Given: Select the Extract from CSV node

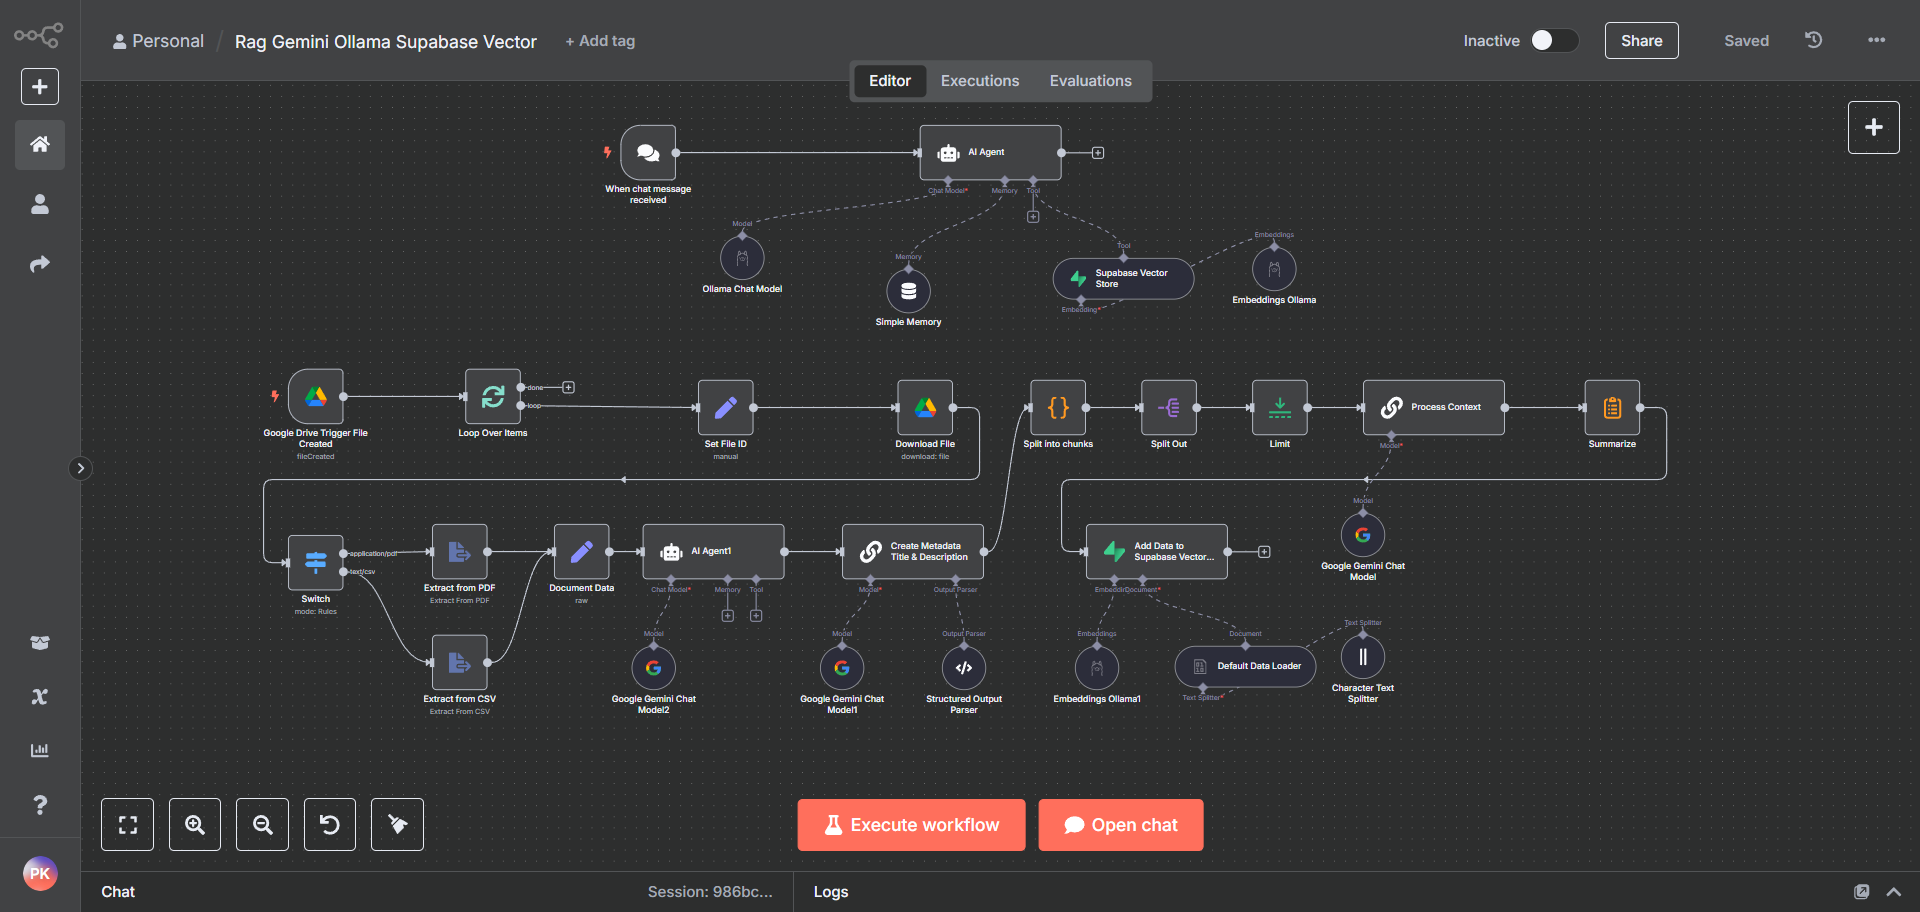Looking at the screenshot, I should point(460,663).
